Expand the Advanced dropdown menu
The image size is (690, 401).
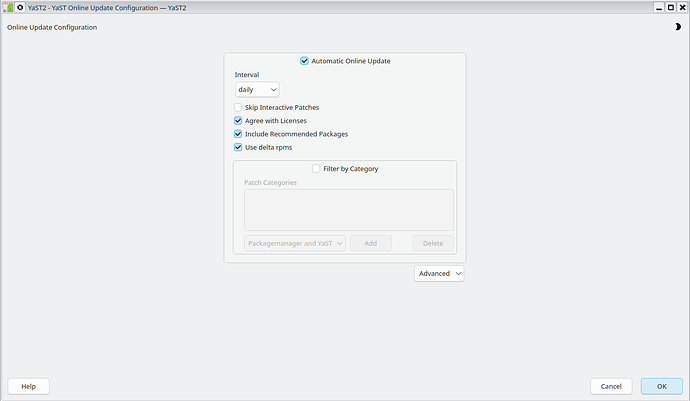pyautogui.click(x=439, y=273)
